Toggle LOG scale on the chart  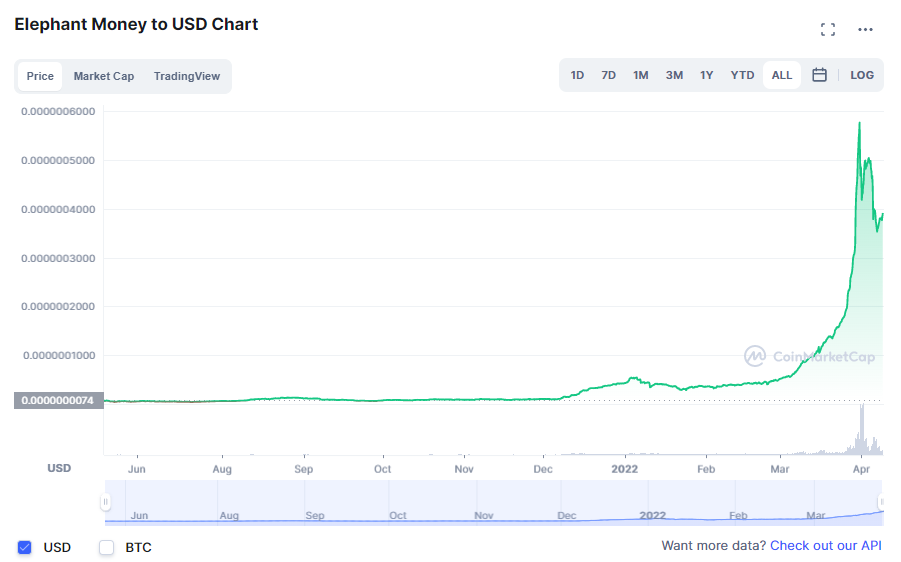(x=862, y=75)
